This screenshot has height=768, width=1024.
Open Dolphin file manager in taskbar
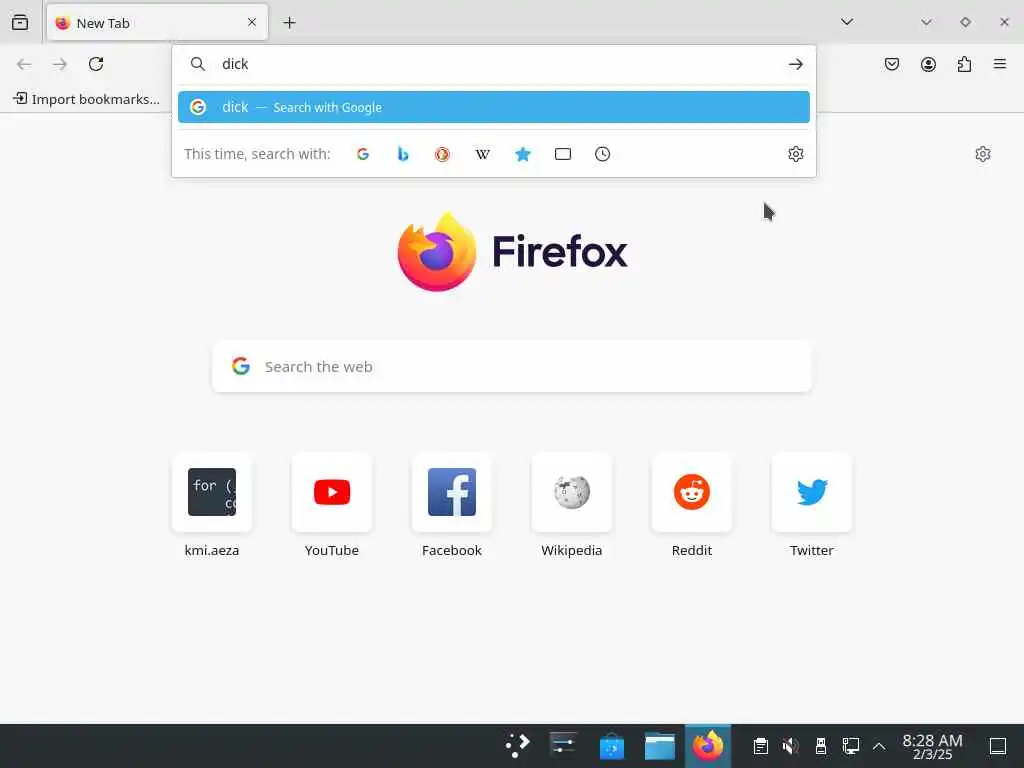(x=660, y=746)
